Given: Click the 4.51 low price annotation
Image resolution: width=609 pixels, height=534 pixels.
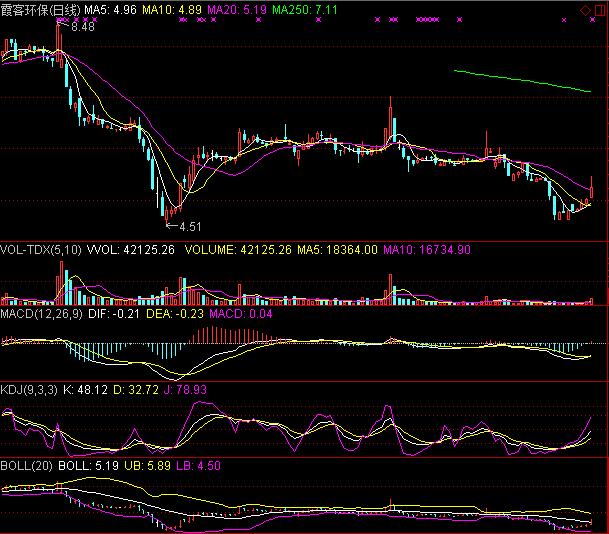Looking at the screenshot, I should point(190,226).
